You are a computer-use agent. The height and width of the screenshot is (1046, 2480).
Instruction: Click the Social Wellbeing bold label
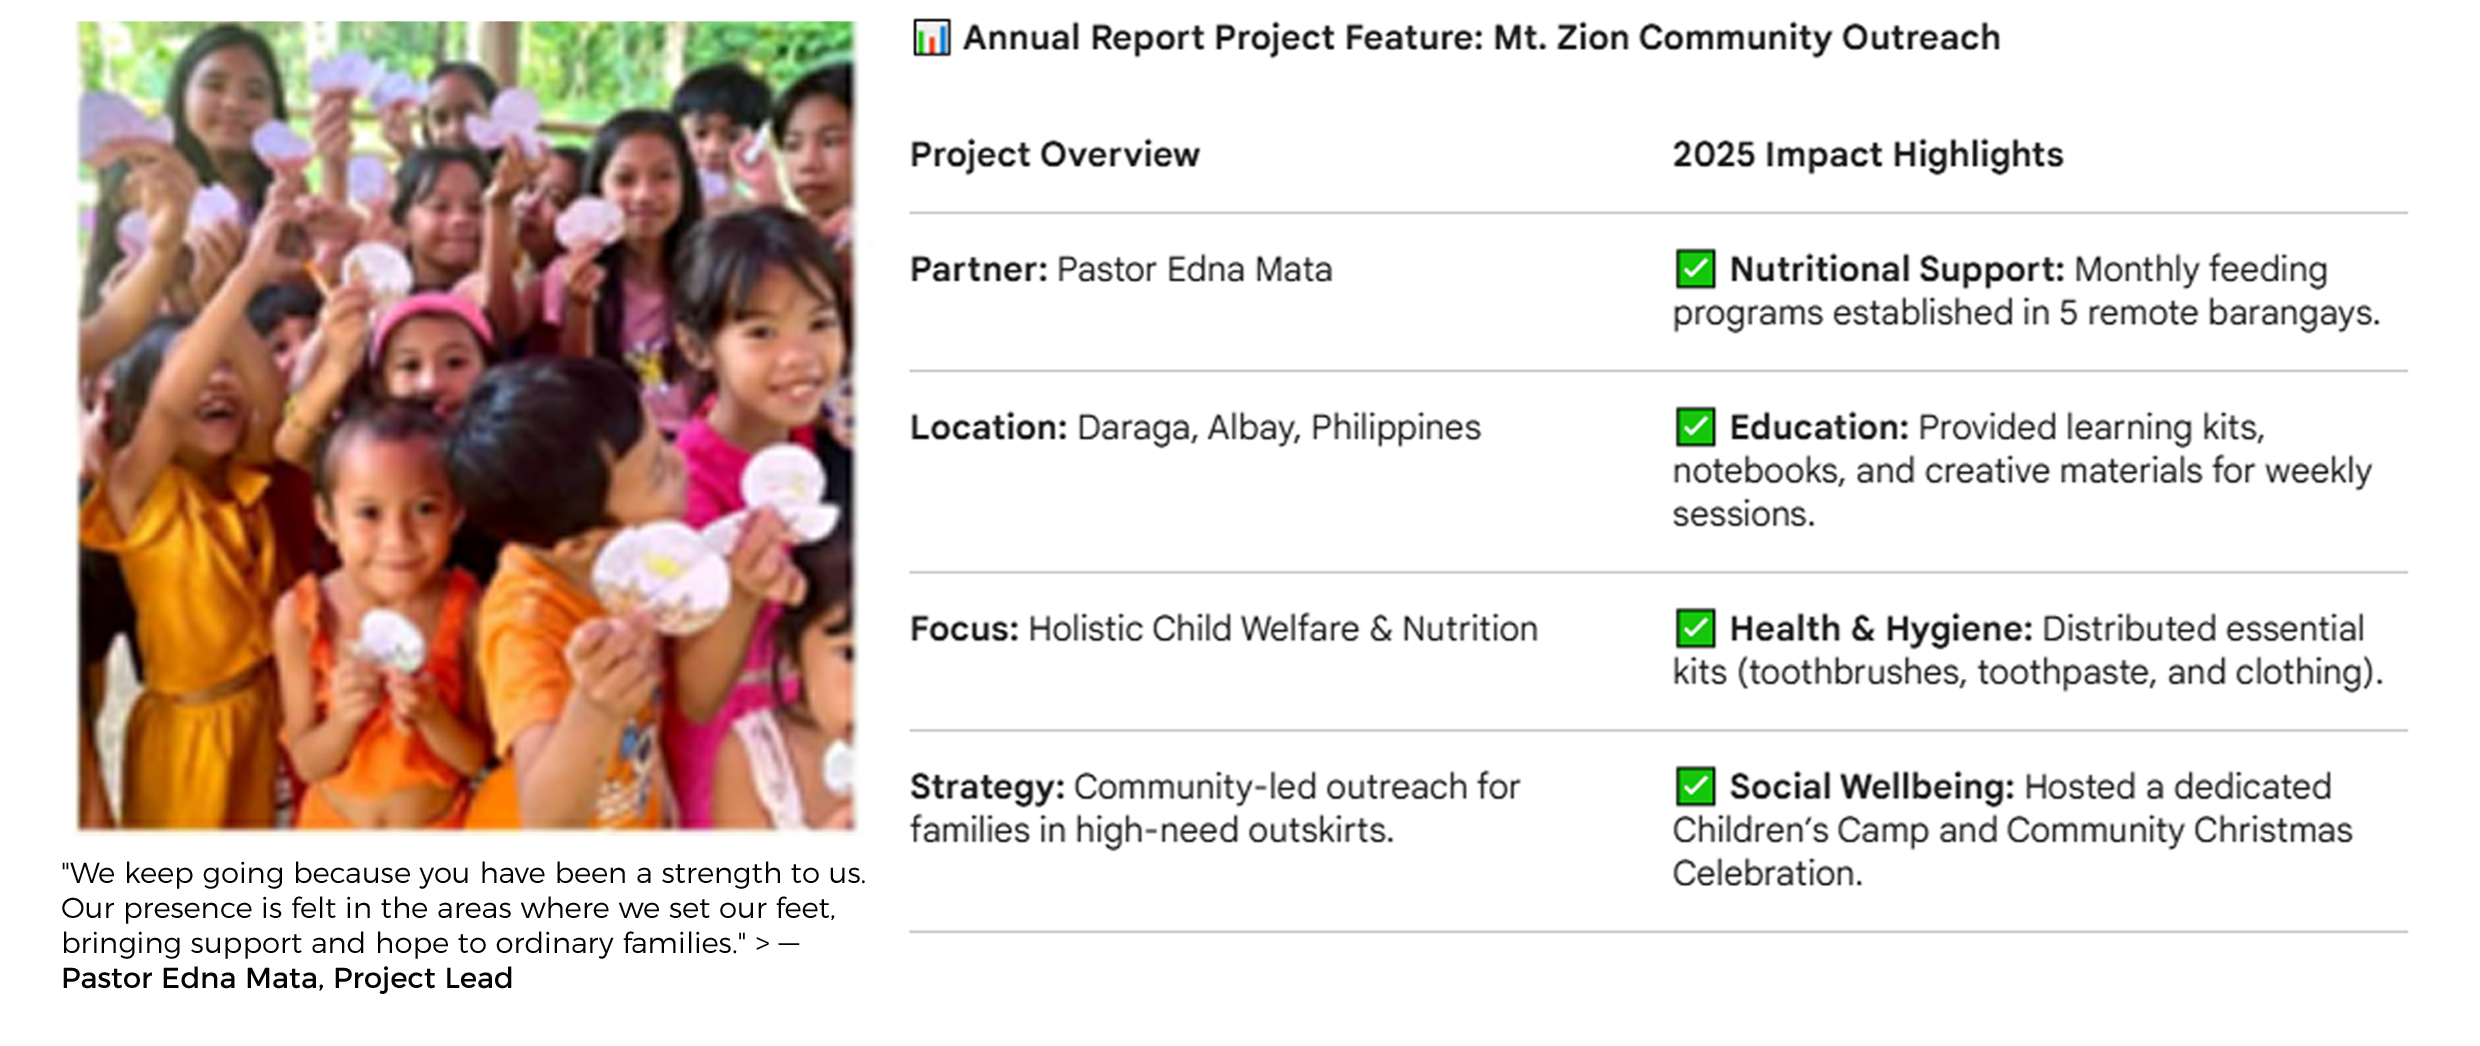coord(1871,787)
